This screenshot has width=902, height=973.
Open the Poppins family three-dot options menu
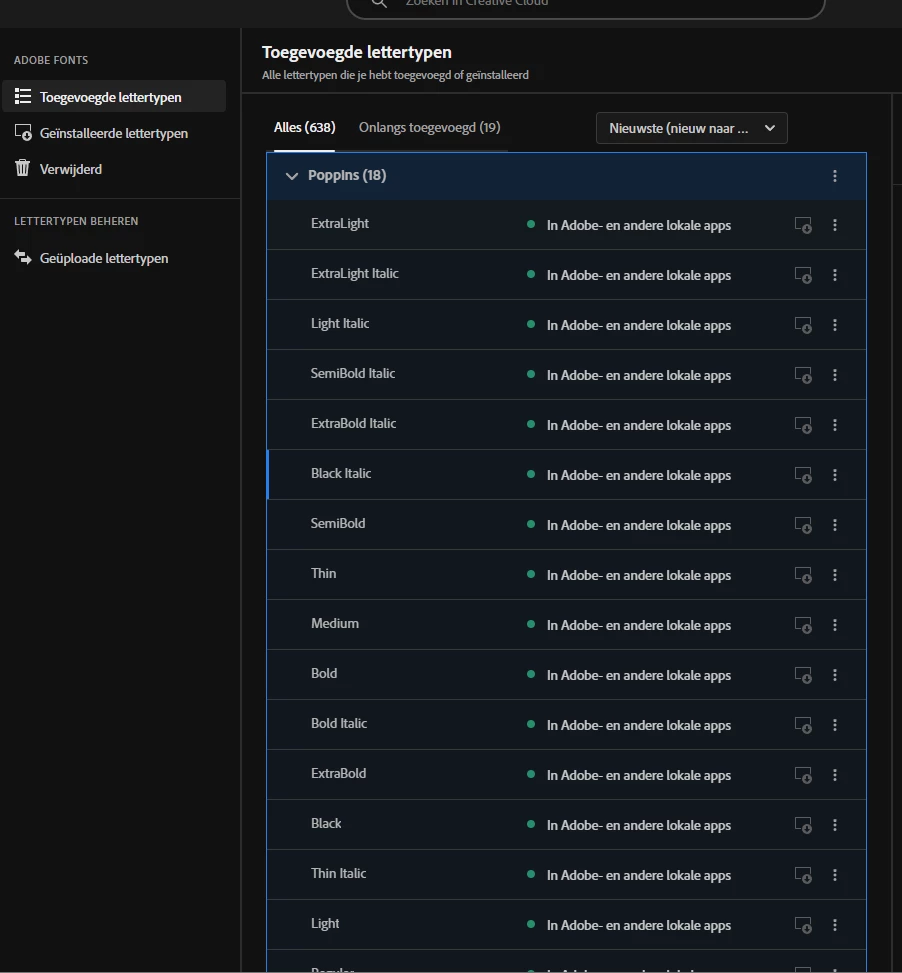(x=834, y=176)
